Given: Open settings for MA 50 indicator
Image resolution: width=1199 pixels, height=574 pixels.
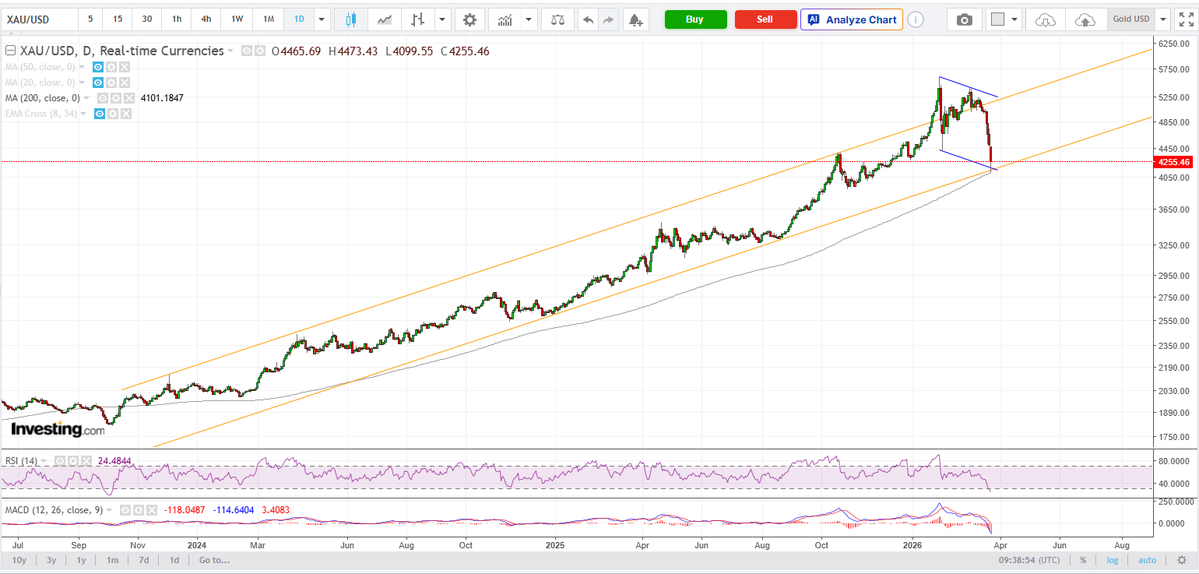Looking at the screenshot, I should click(111, 66).
